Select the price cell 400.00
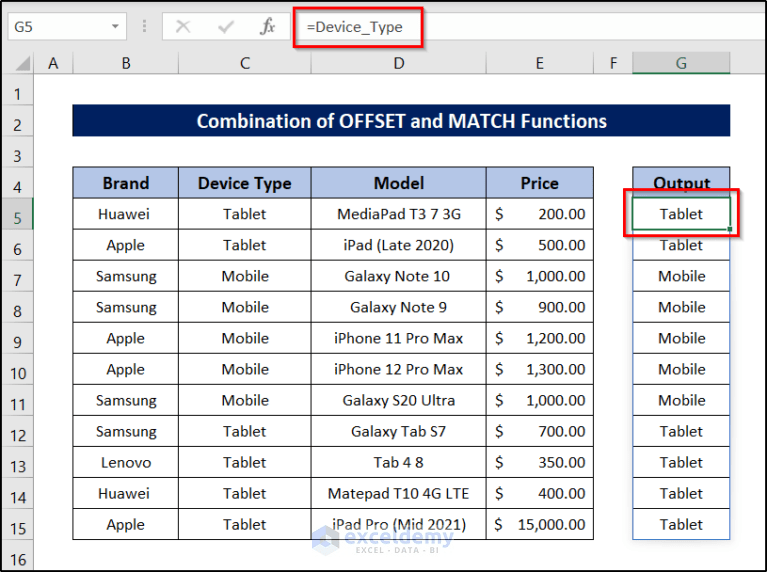The image size is (767, 572). (x=540, y=493)
